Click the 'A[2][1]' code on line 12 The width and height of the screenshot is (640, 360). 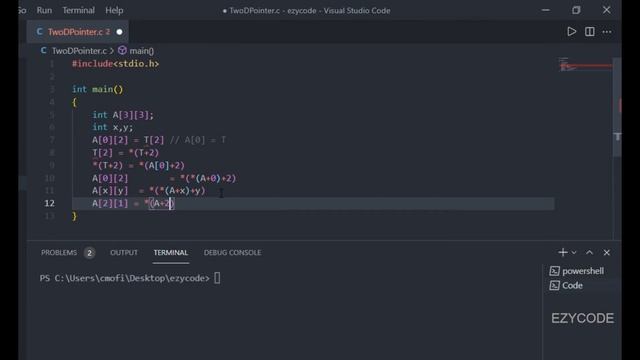[110, 203]
